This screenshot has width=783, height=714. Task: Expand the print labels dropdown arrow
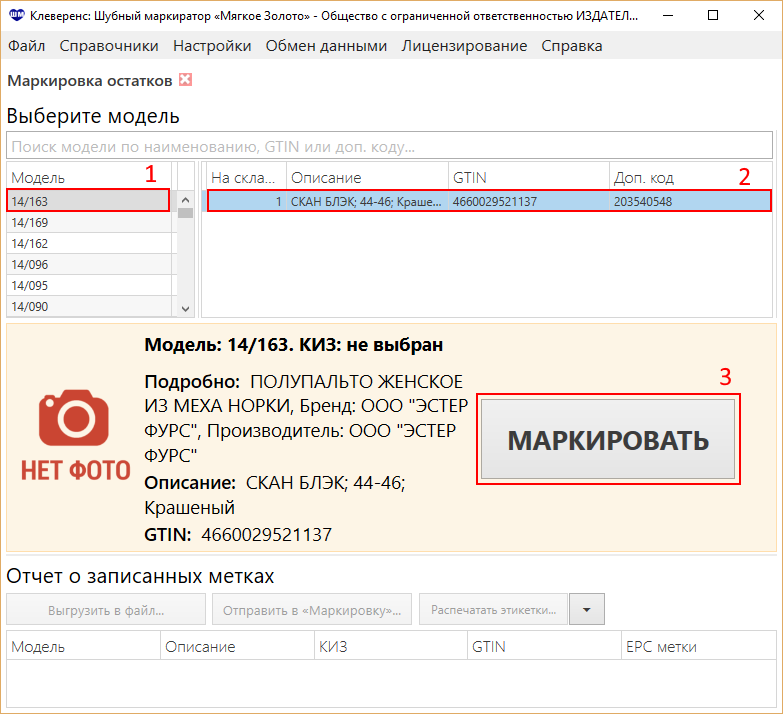587,610
